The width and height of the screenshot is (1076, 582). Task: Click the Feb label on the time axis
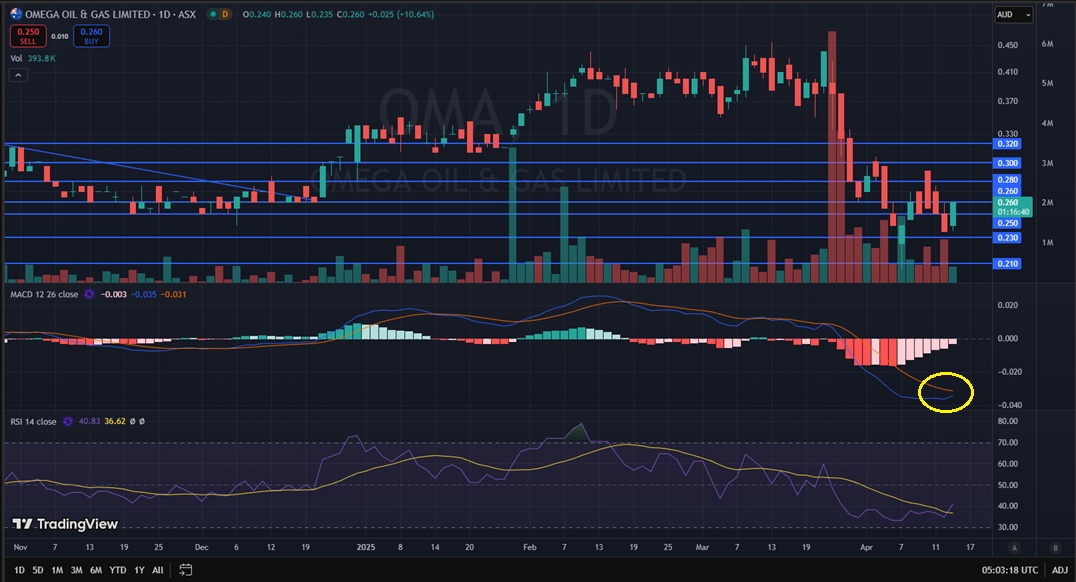[529, 548]
